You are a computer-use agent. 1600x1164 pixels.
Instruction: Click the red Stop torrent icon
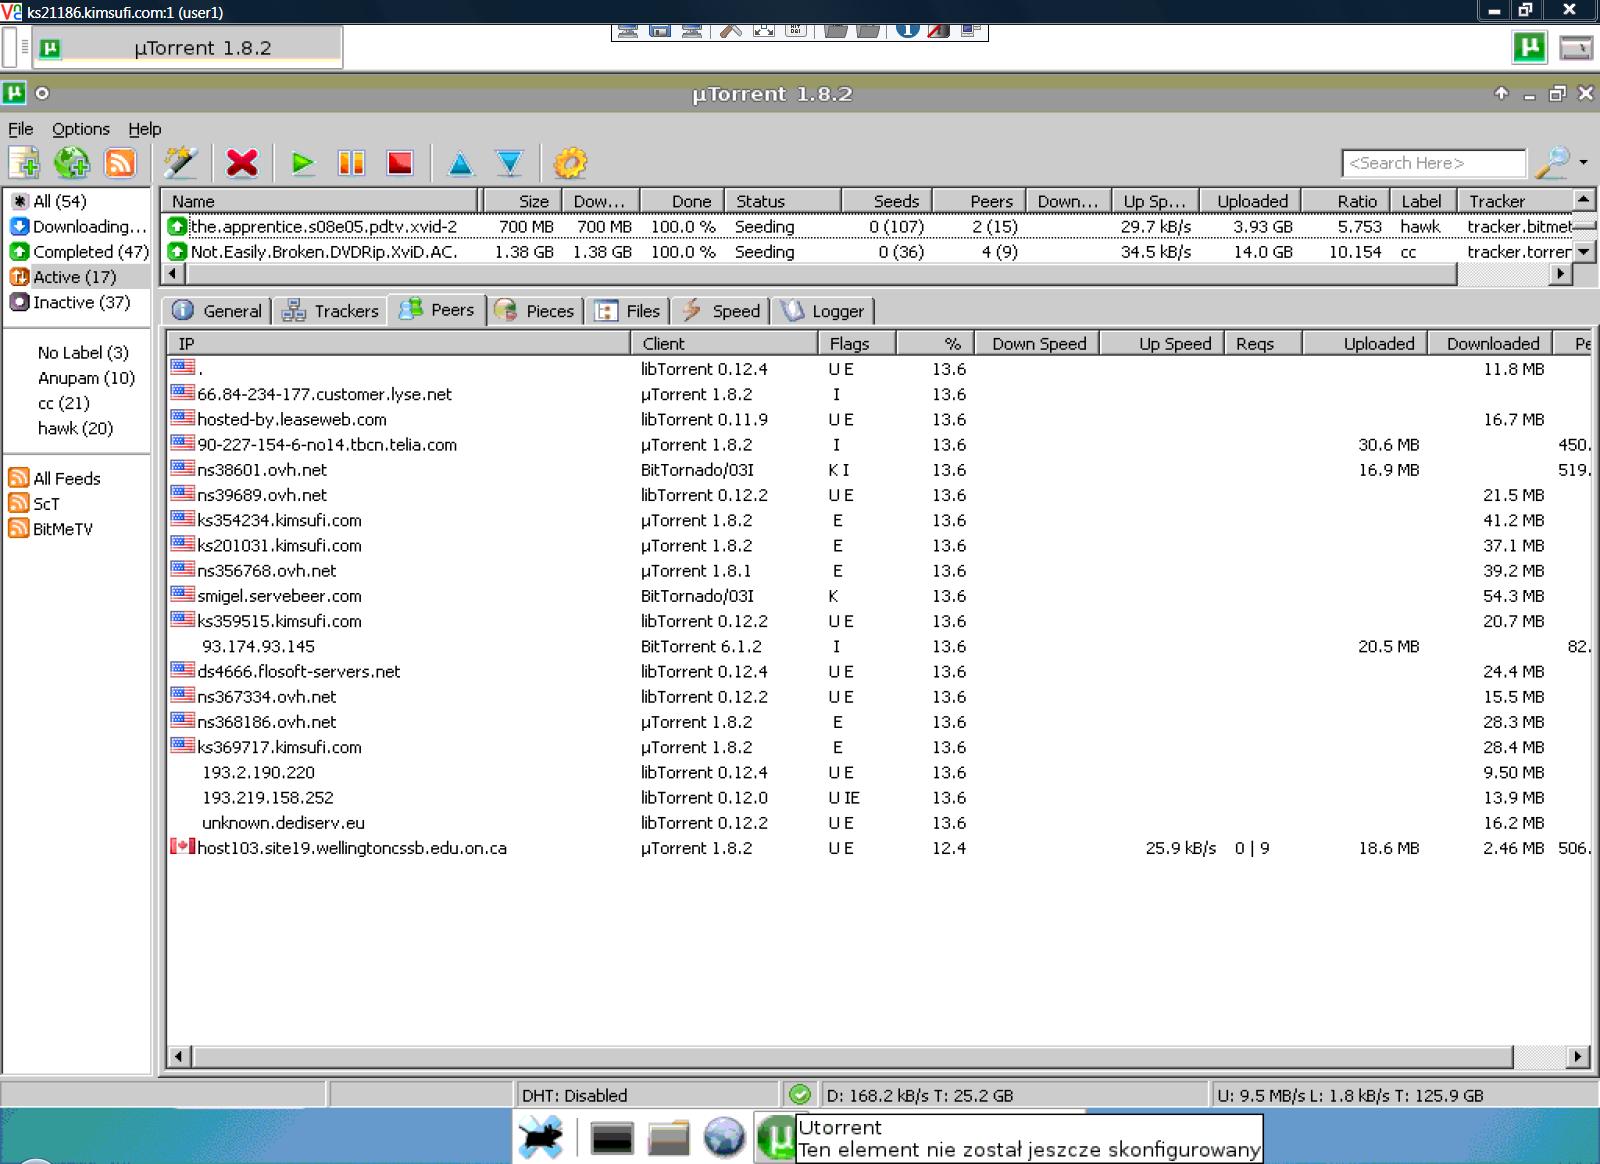pos(399,162)
